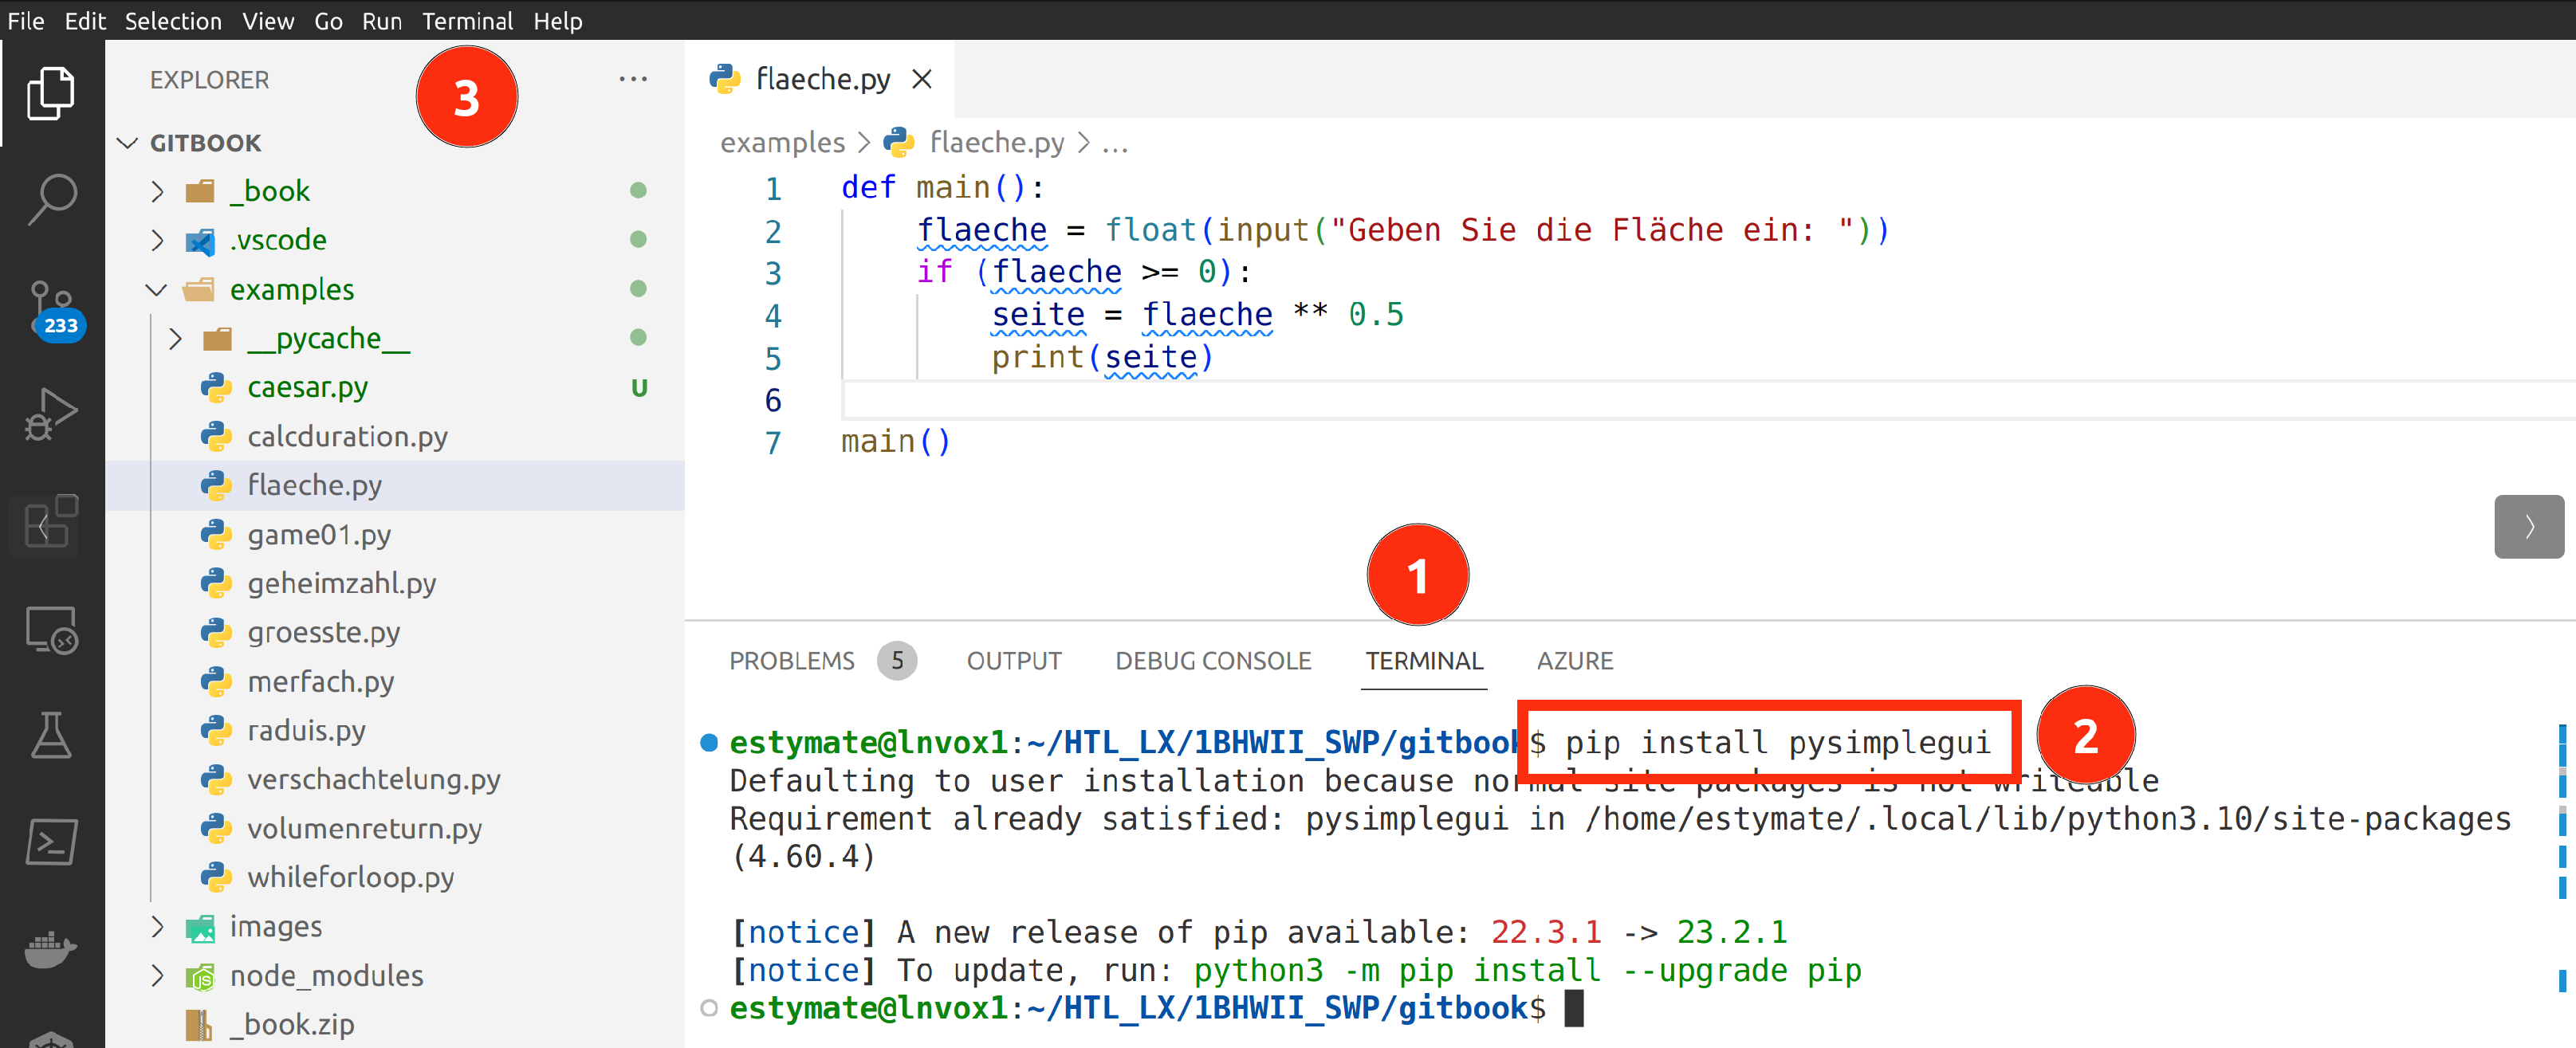
Task: Open the Go menu
Action: [x=328, y=20]
